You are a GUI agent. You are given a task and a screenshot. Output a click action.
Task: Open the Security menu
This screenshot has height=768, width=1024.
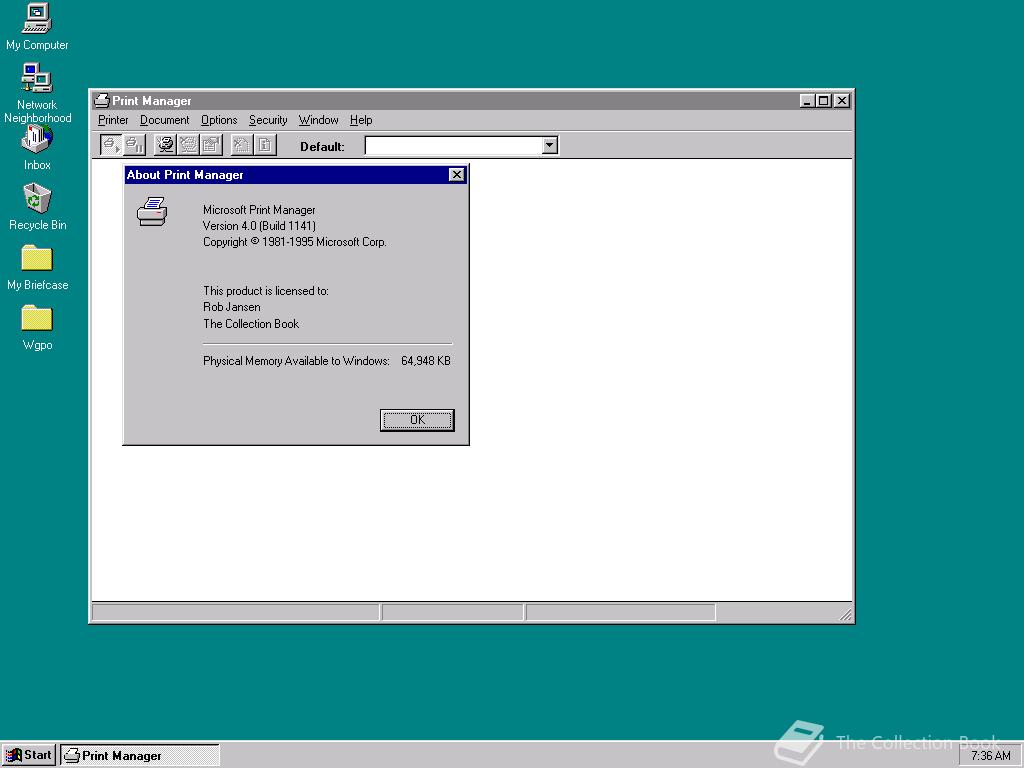(x=268, y=120)
